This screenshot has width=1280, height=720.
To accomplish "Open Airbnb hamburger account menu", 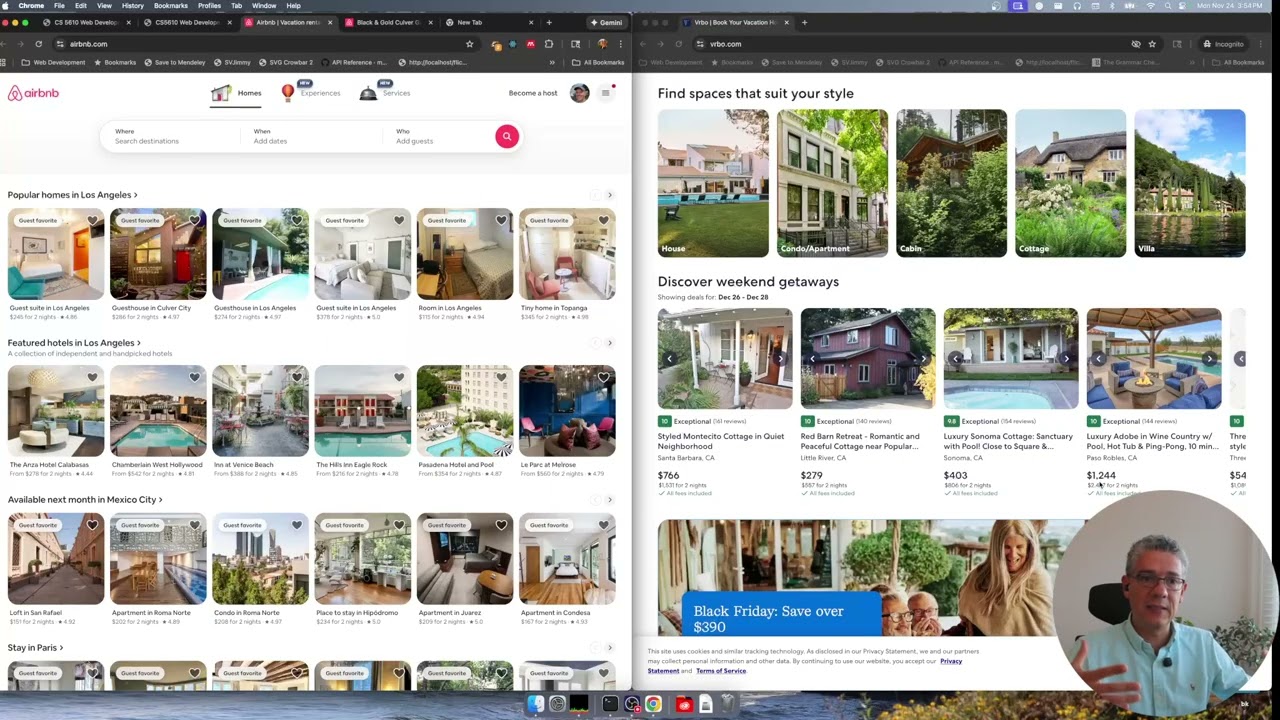I will click(605, 93).
